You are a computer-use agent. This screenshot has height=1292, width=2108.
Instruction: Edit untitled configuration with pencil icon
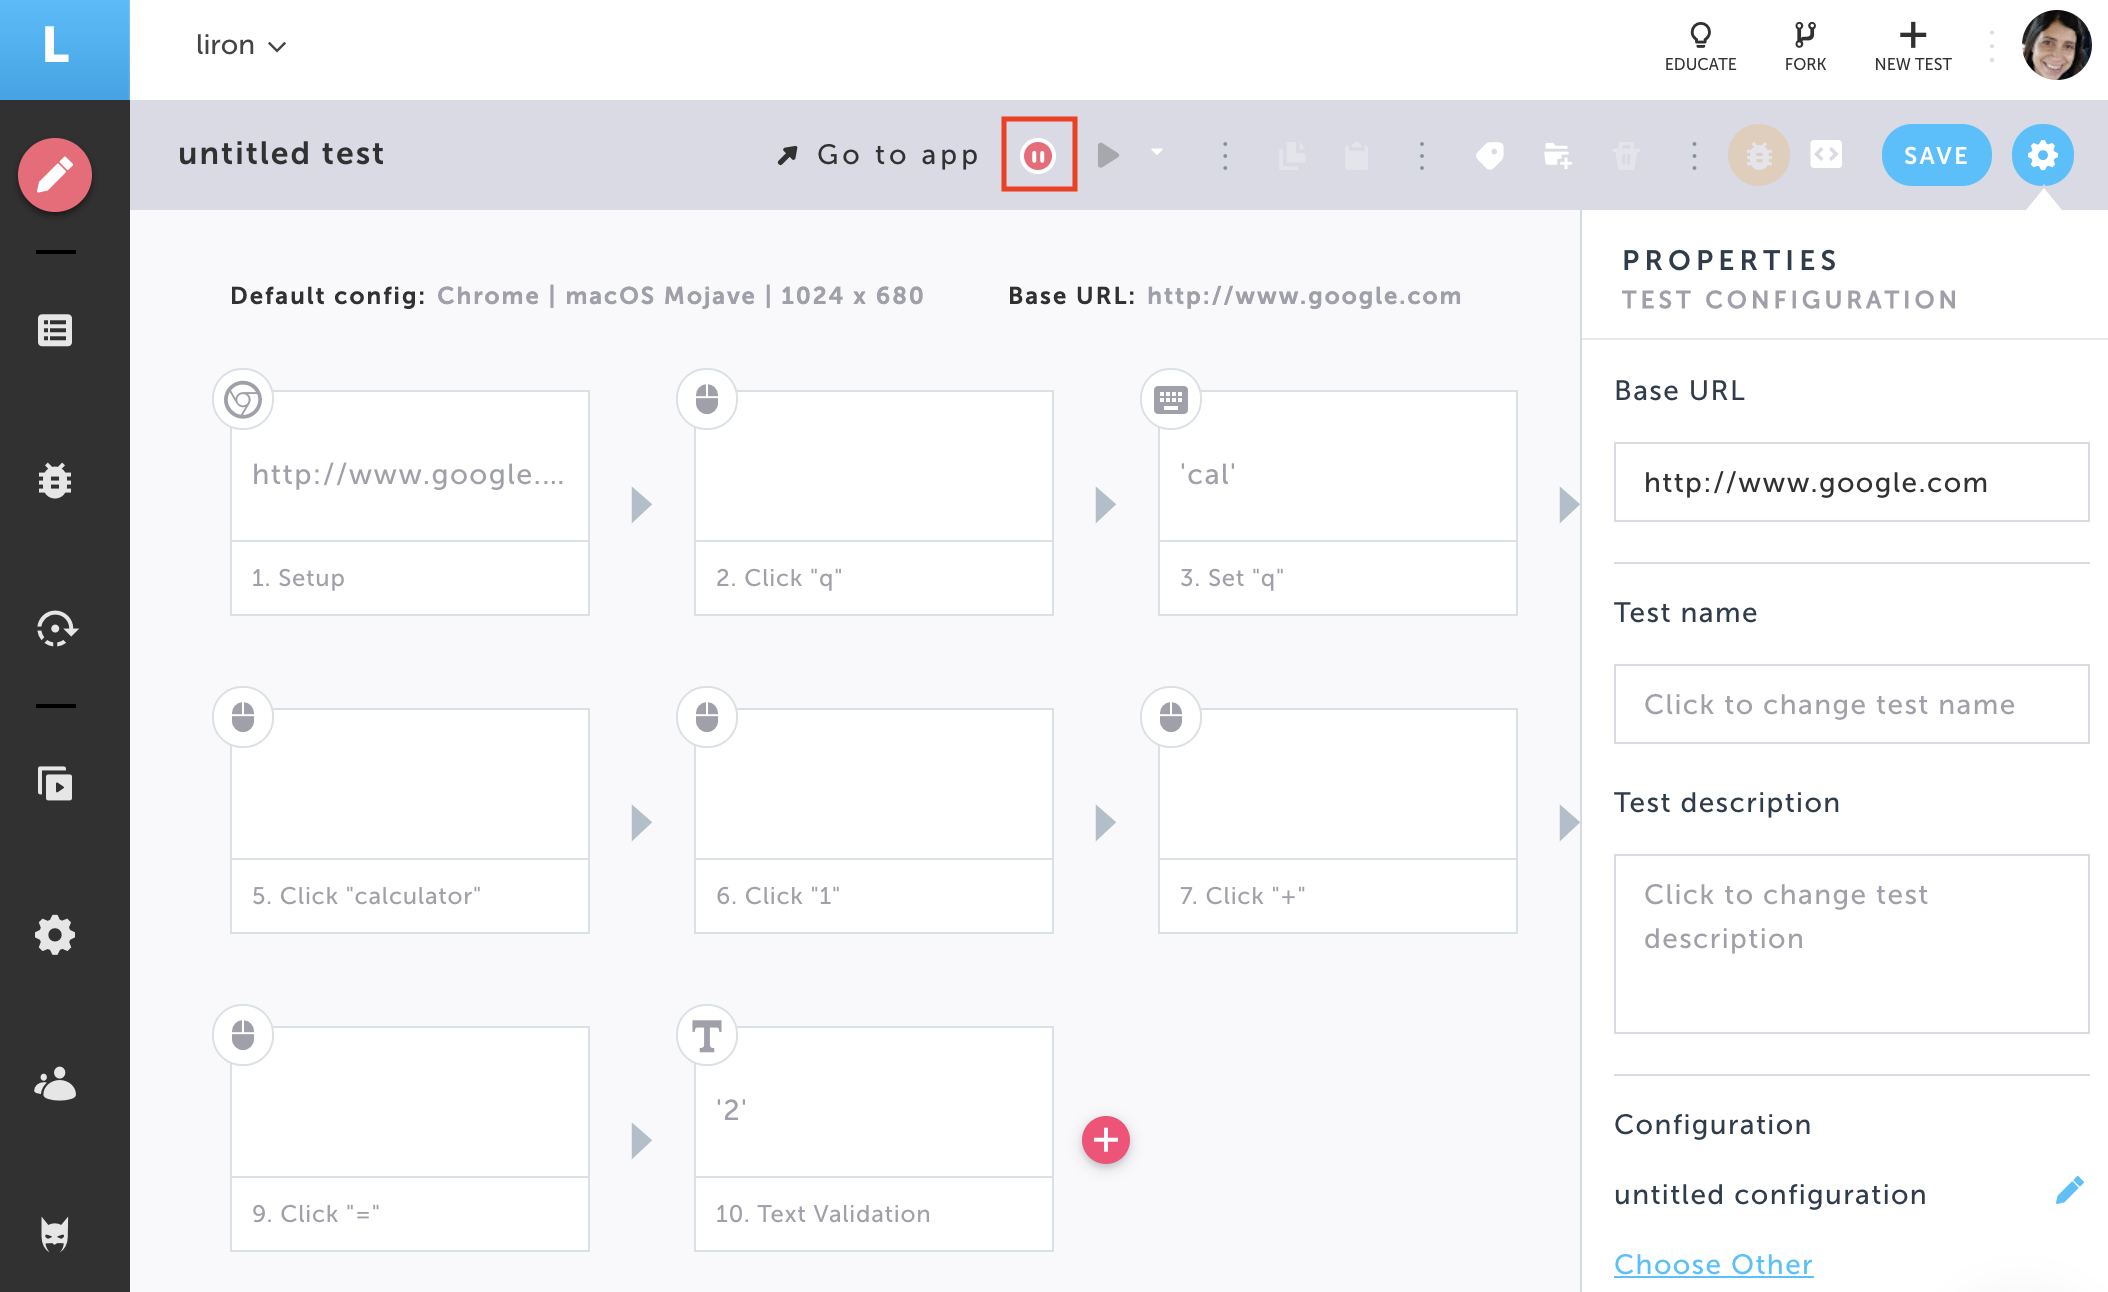2069,1191
